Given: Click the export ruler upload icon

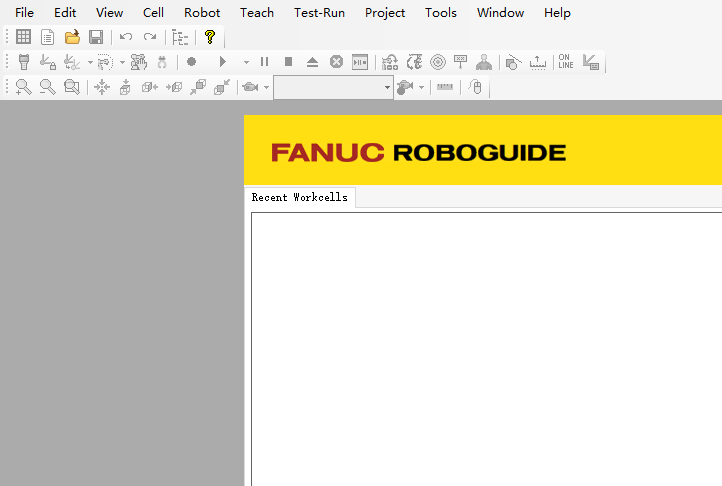Looking at the screenshot, I should point(537,62).
